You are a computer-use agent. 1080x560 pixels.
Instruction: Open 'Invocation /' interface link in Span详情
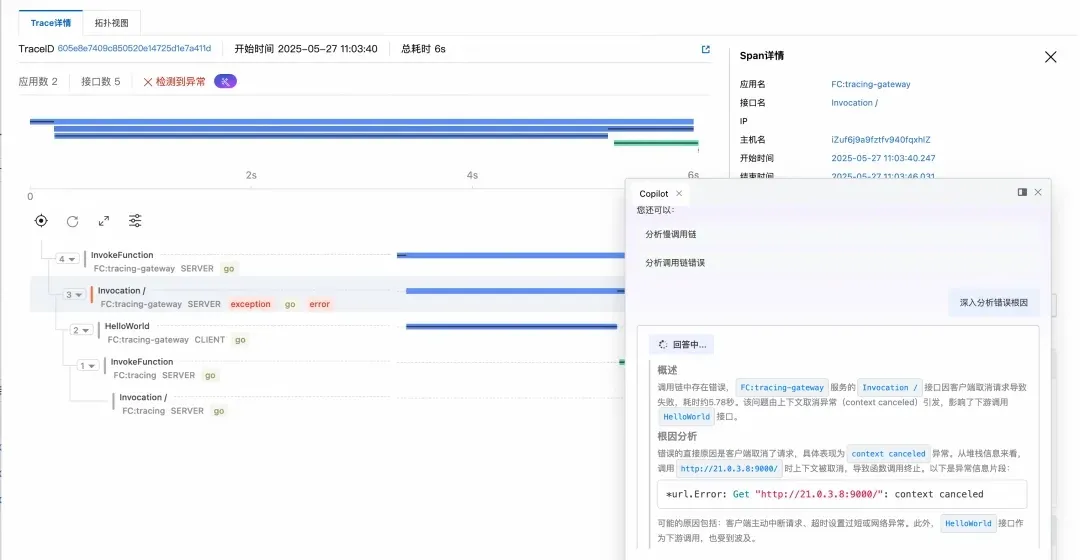[854, 103]
